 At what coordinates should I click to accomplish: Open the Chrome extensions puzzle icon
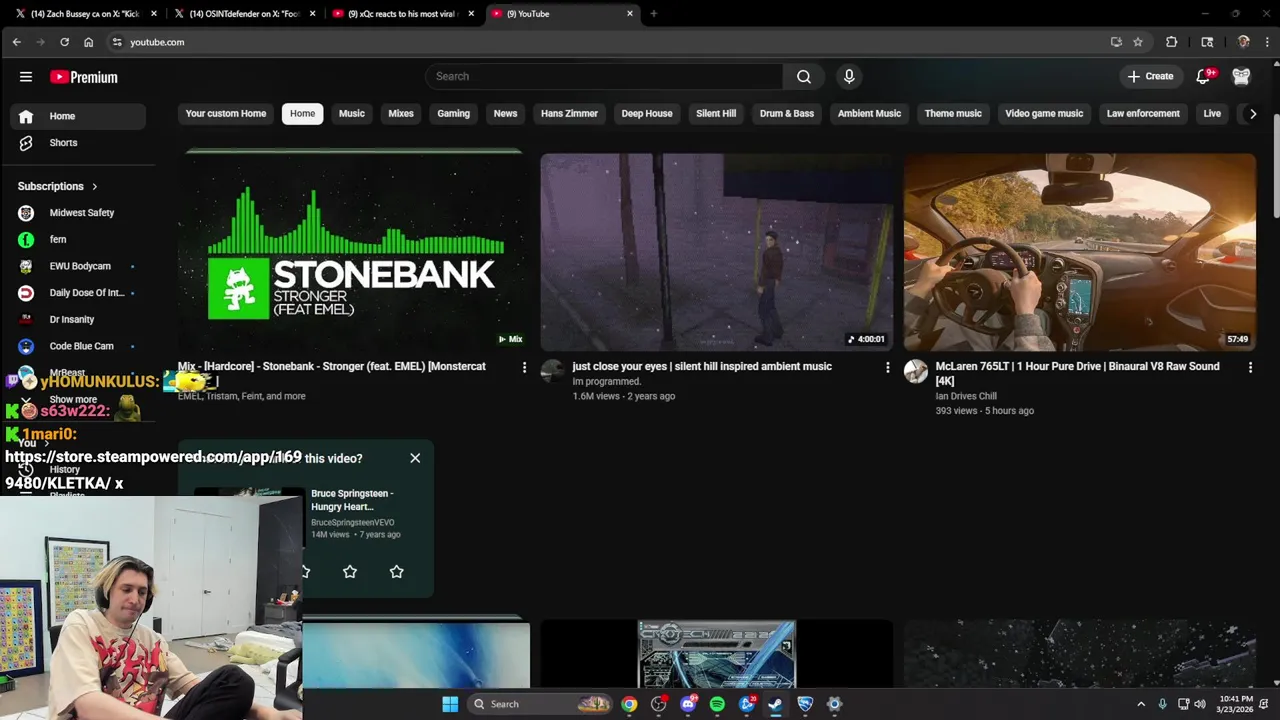click(x=1171, y=42)
